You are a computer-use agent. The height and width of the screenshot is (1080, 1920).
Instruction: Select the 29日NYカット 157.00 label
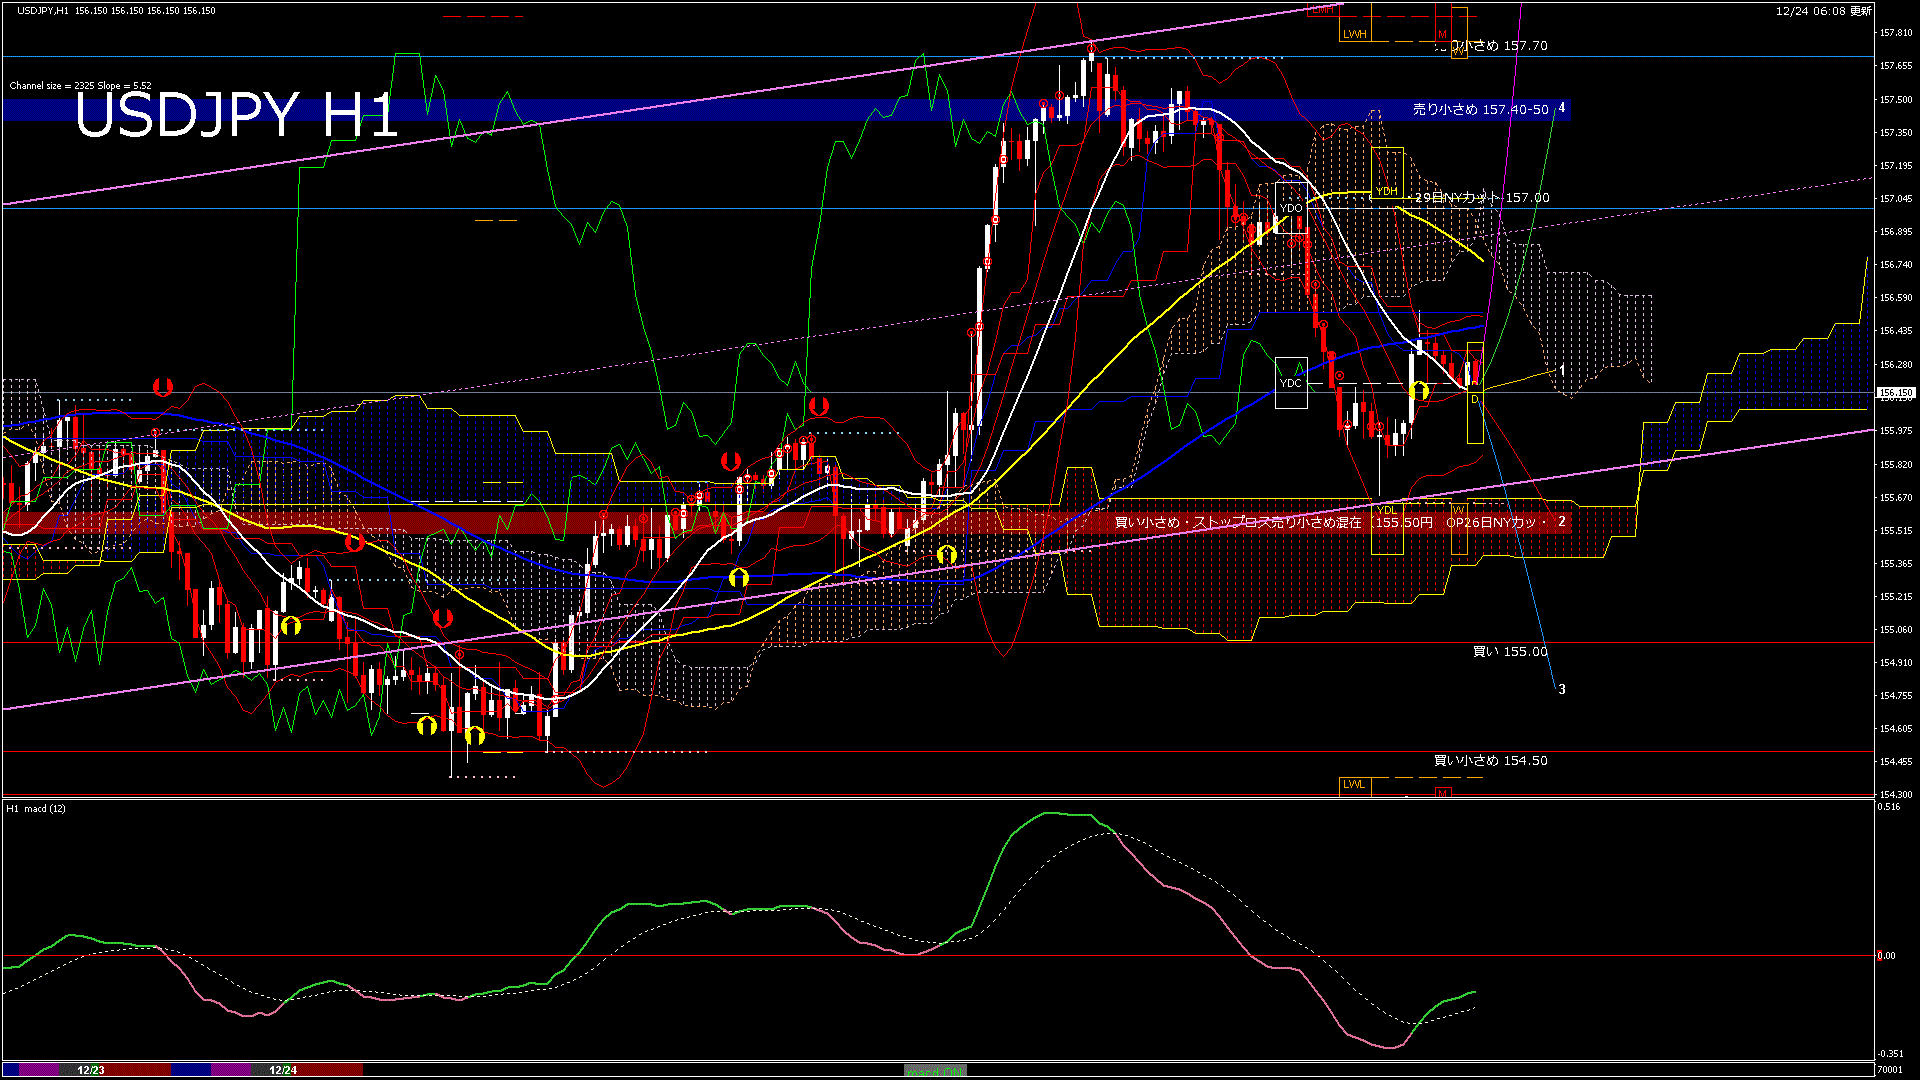click(1482, 198)
